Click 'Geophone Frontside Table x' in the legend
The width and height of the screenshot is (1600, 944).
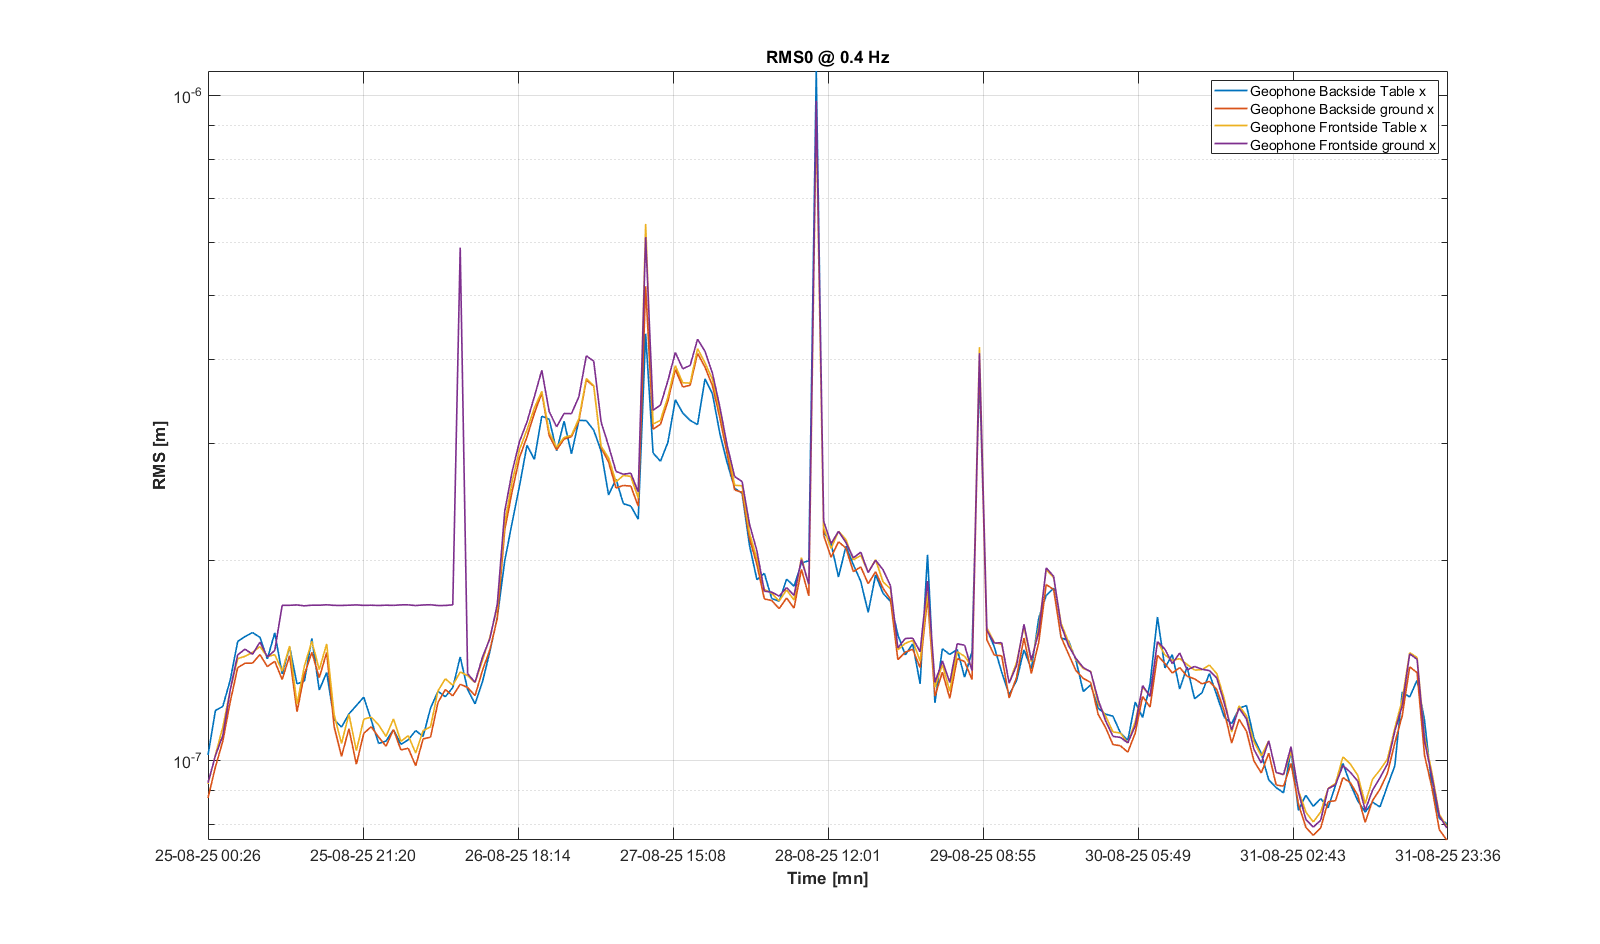pos(1338,127)
